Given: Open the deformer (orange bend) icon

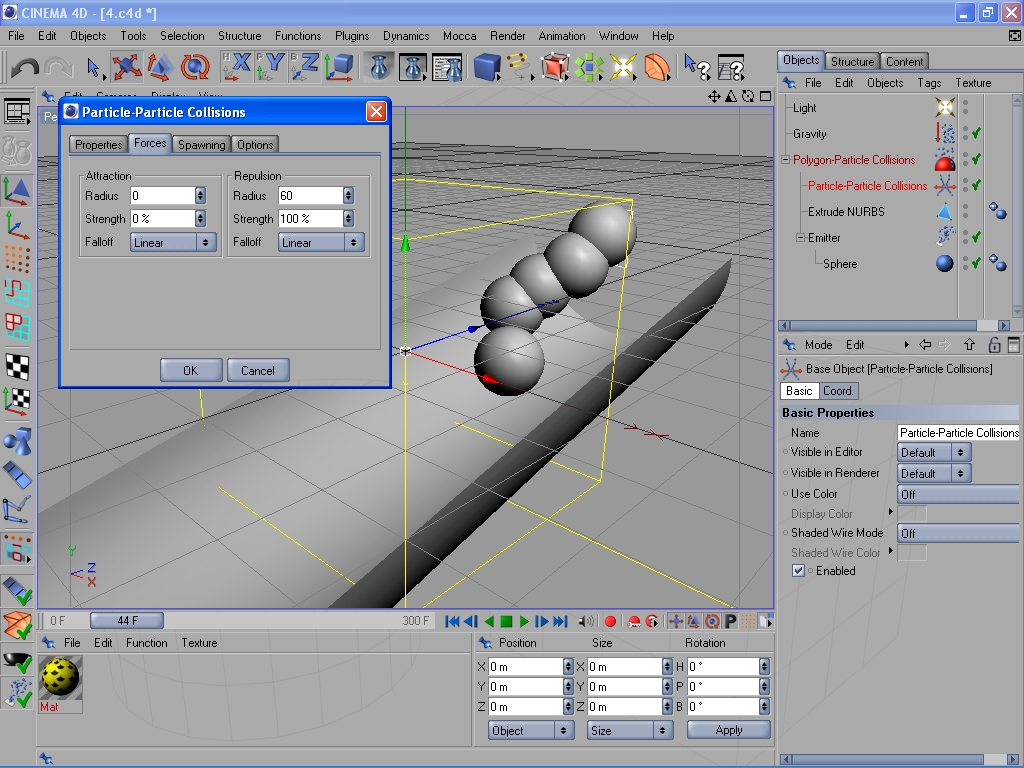Looking at the screenshot, I should (x=657, y=67).
